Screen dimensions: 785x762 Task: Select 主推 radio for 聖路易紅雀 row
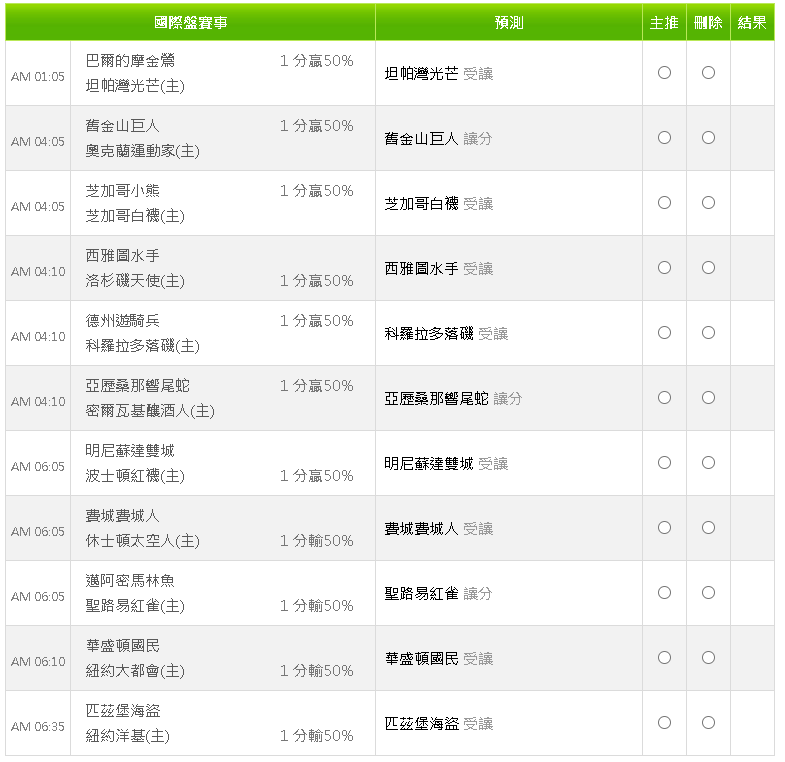(x=664, y=593)
